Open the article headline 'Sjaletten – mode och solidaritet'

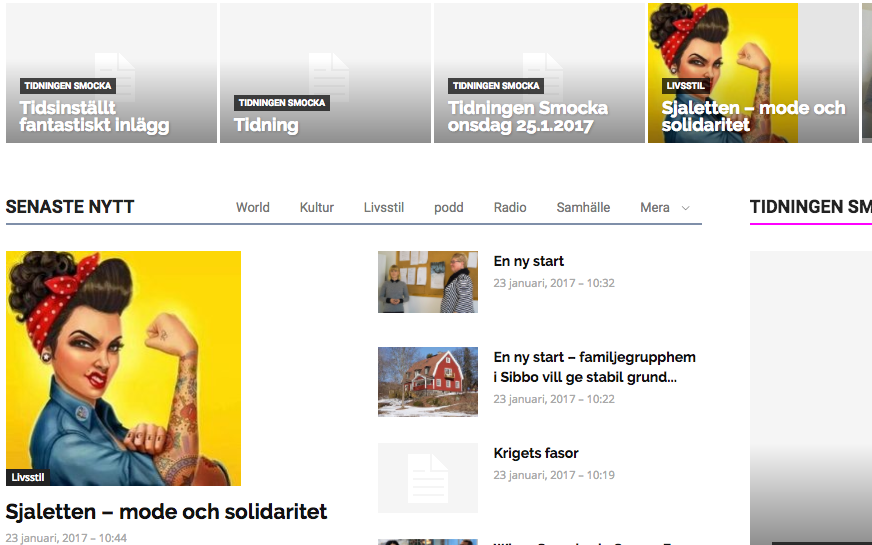click(166, 512)
